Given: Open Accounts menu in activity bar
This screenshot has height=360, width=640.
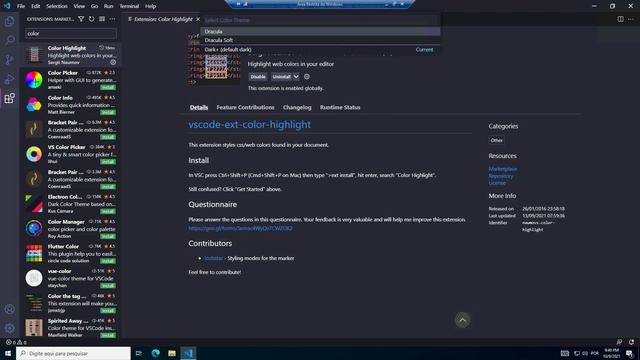Looking at the screenshot, I should 9,309.
